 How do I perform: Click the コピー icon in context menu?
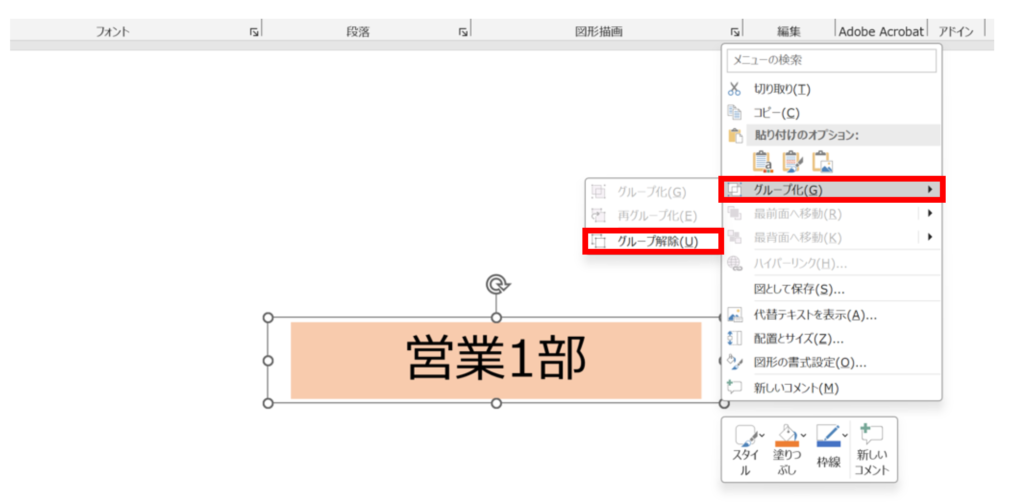[735, 113]
